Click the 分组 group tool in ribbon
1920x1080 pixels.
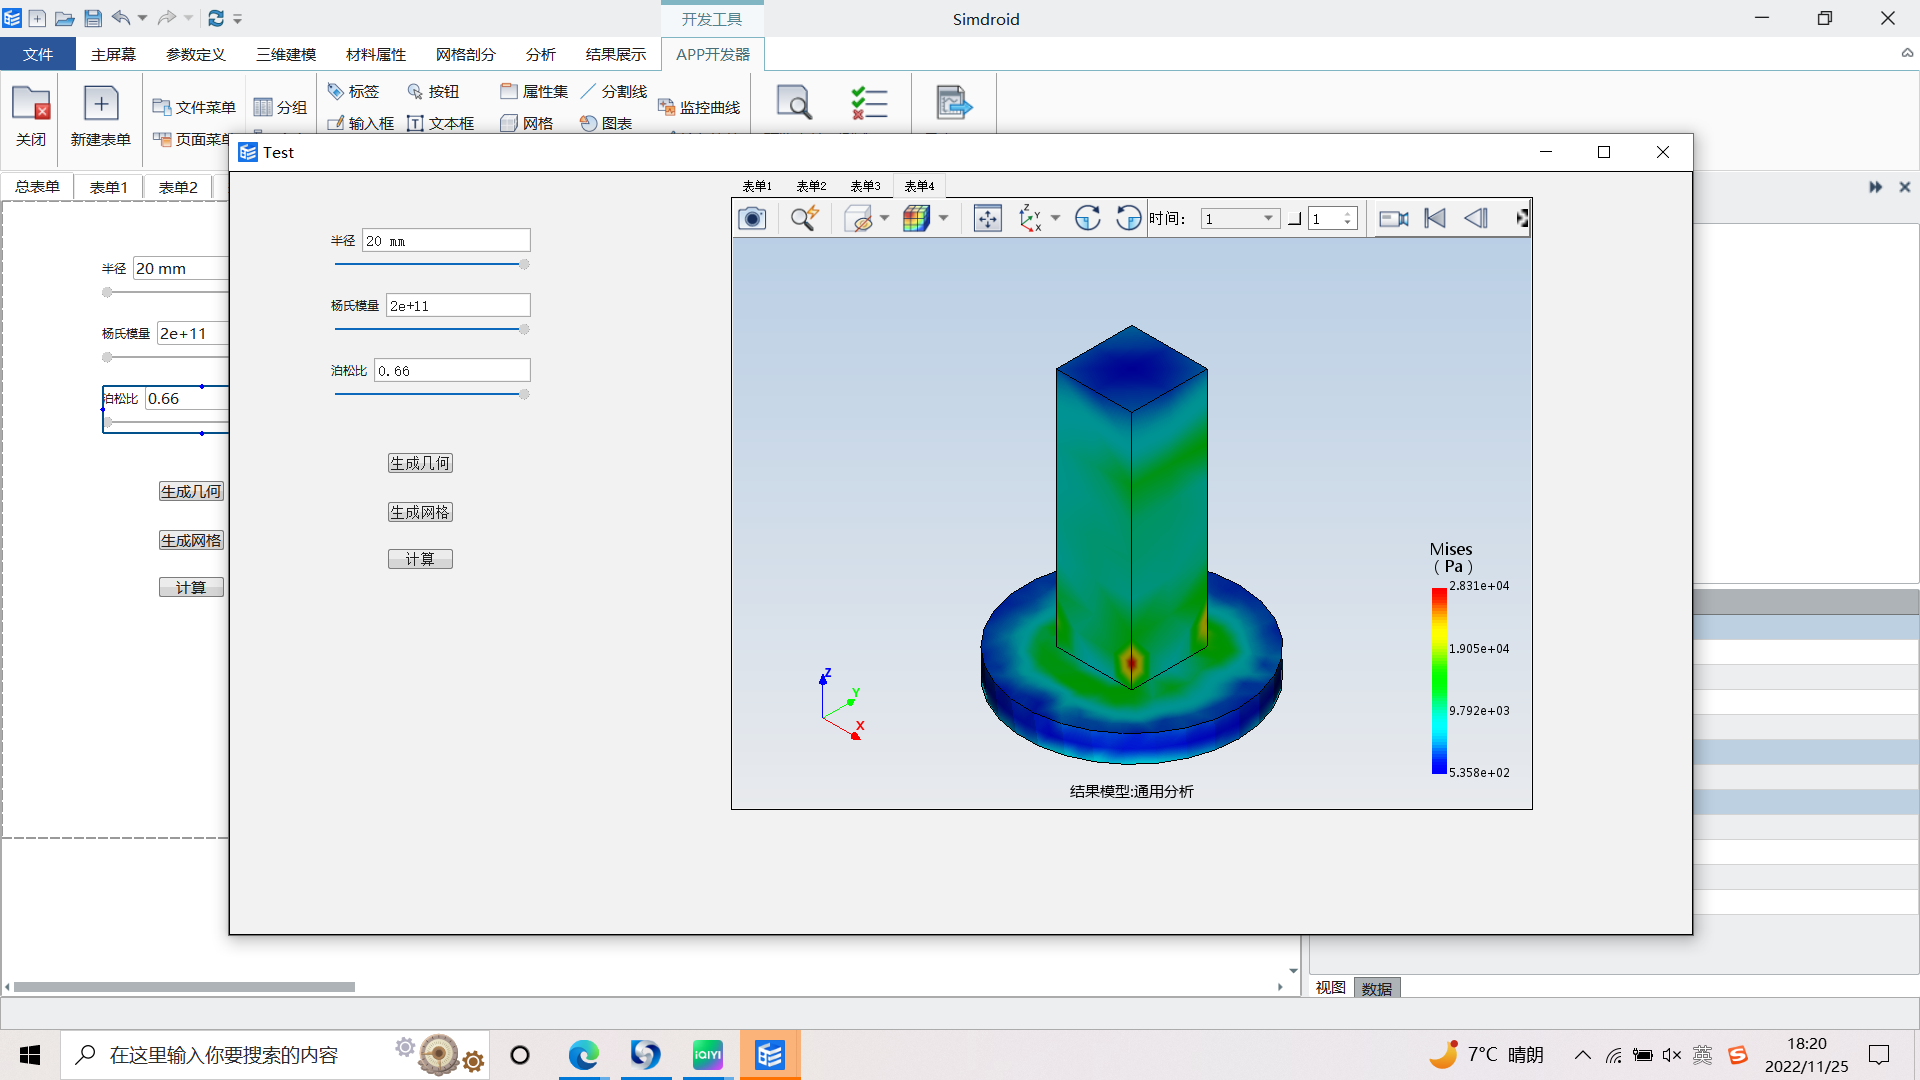280,107
